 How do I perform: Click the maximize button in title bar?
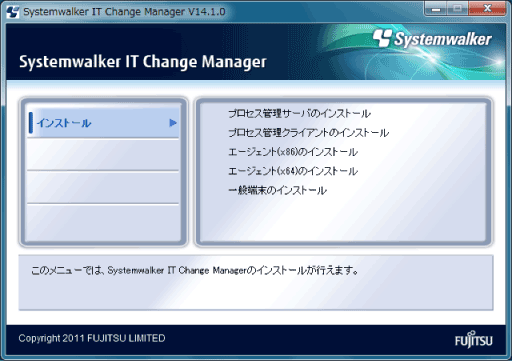pyautogui.click(x=458, y=9)
